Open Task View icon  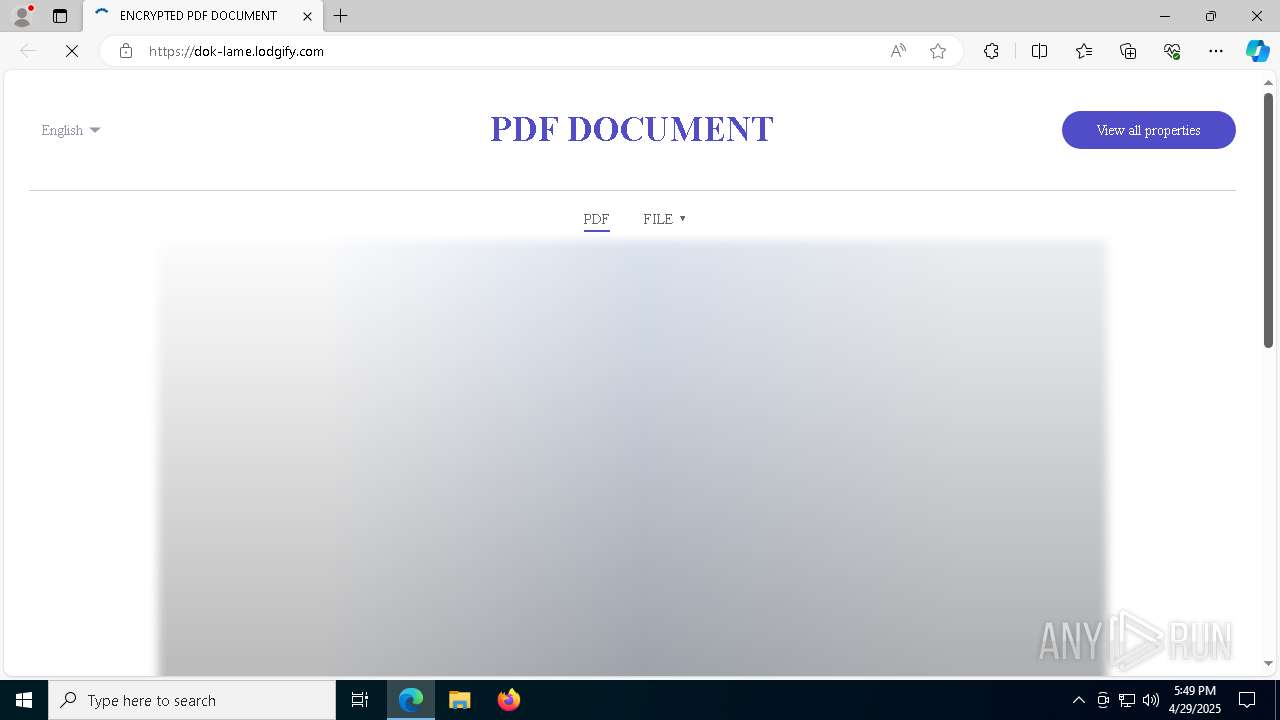(x=360, y=700)
